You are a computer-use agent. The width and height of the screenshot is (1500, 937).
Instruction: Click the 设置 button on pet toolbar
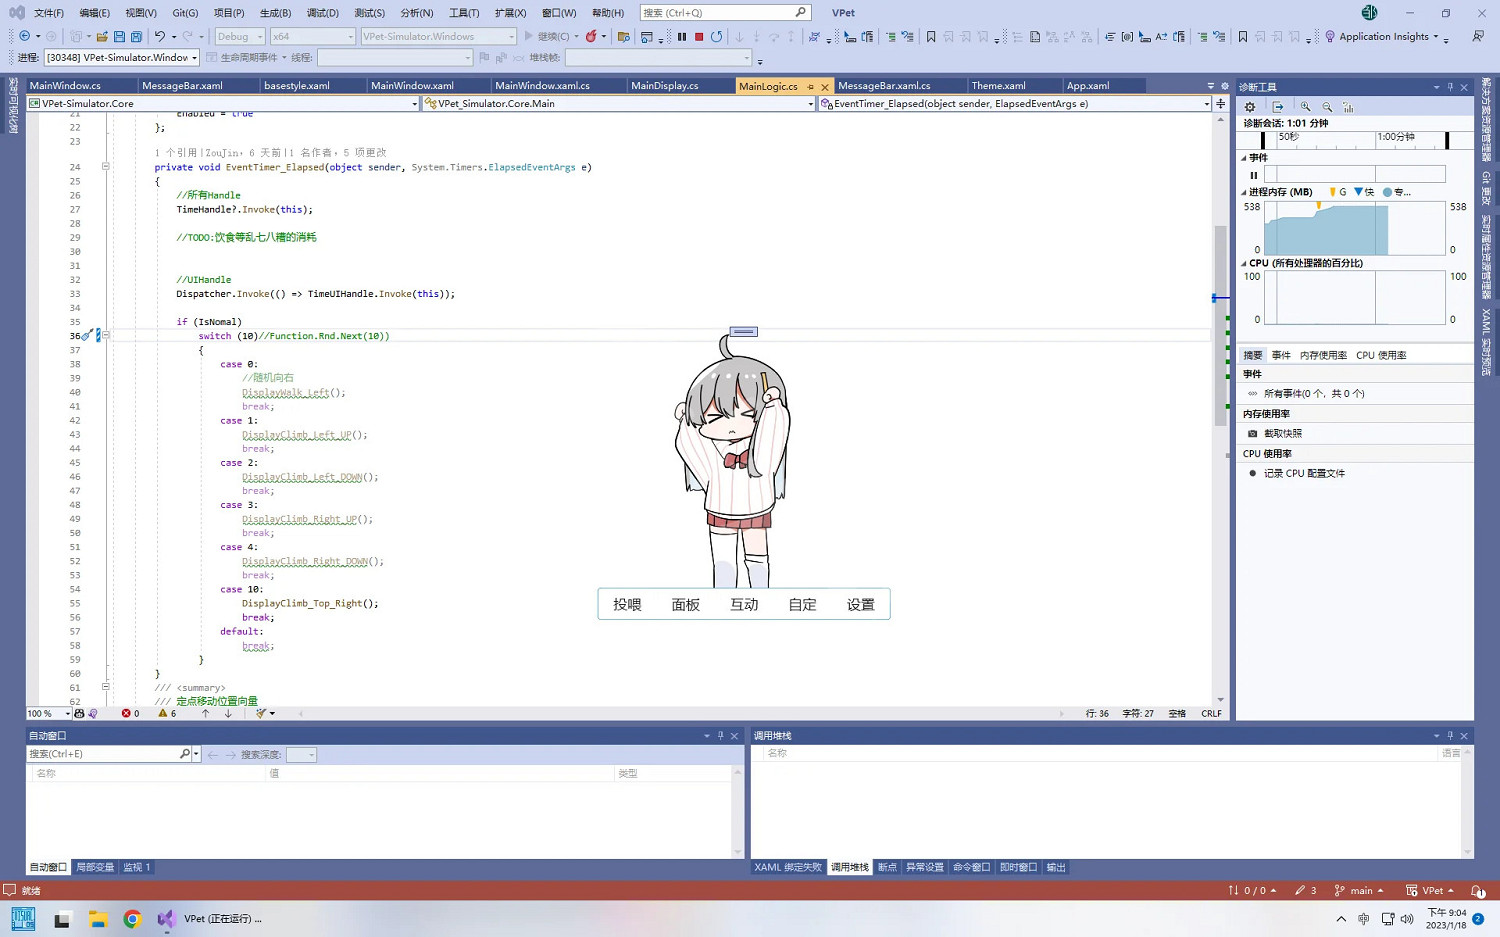pos(860,605)
